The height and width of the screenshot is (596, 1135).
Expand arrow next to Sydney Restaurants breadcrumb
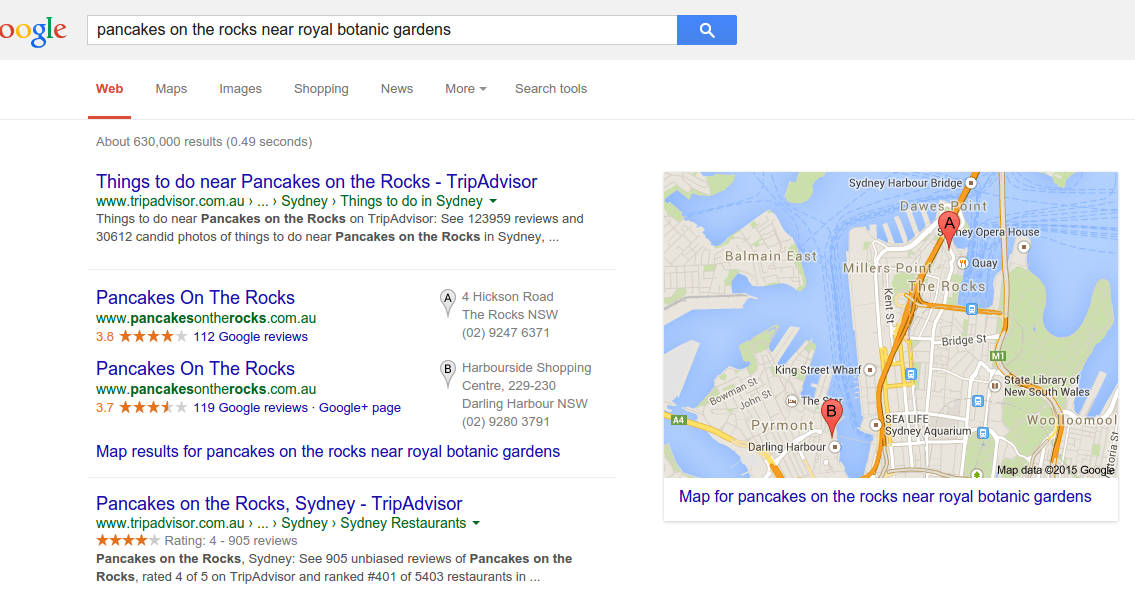[476, 524]
